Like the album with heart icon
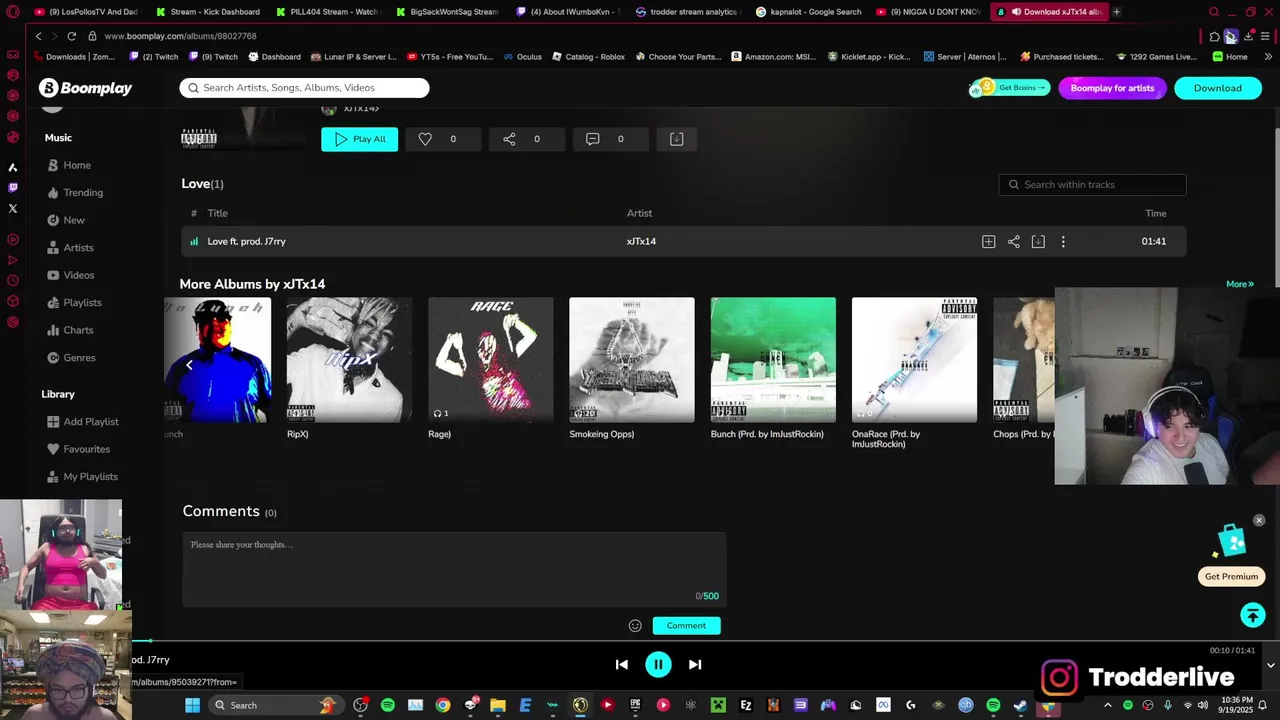The height and width of the screenshot is (720, 1280). (x=425, y=139)
